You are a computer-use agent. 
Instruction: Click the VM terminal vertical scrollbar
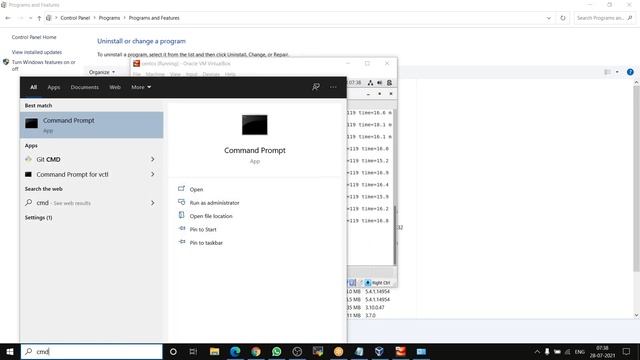395,235
